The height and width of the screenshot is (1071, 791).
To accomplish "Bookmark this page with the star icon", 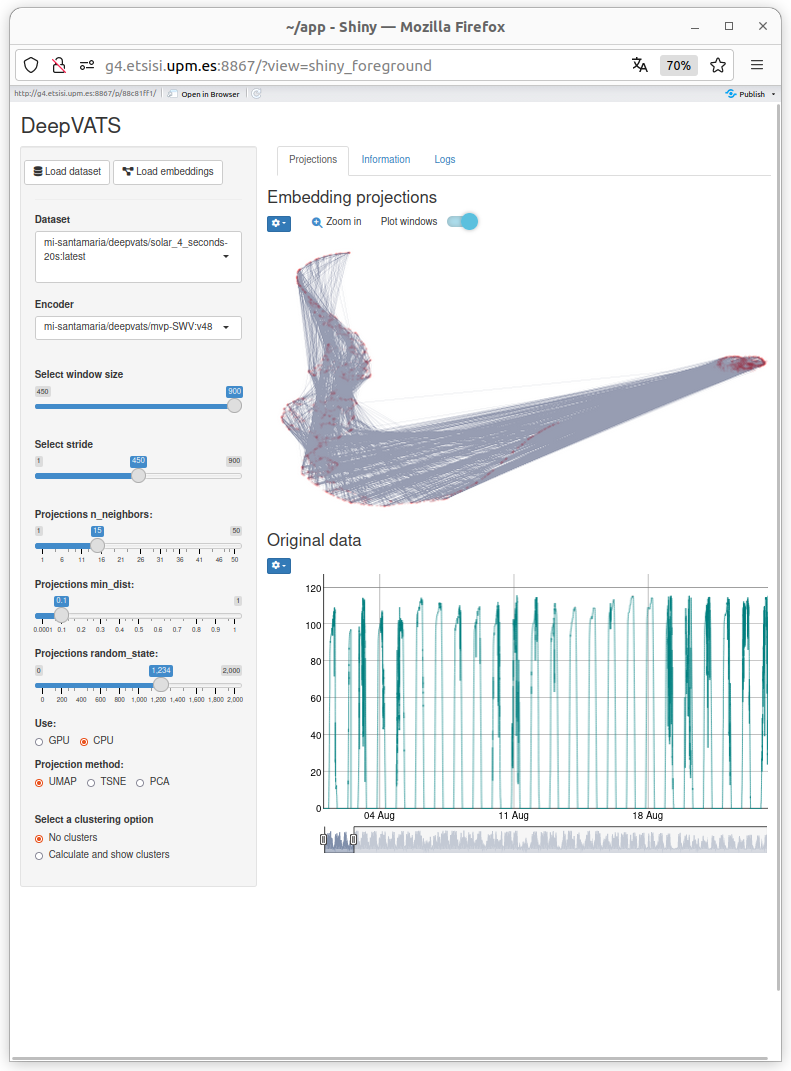I will [x=717, y=66].
